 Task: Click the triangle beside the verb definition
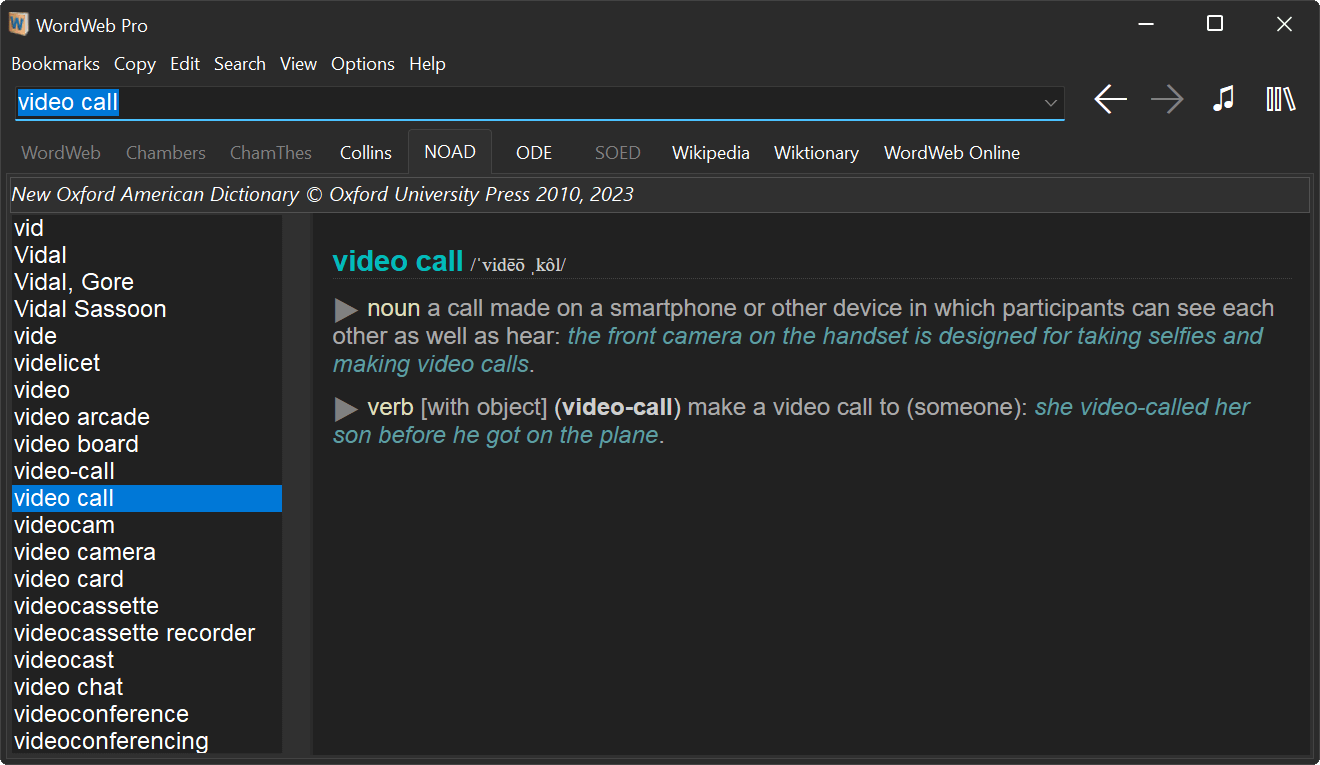(345, 407)
